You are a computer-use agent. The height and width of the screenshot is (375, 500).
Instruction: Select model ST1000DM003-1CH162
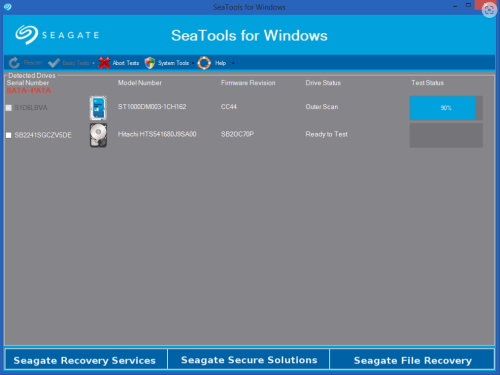click(152, 107)
